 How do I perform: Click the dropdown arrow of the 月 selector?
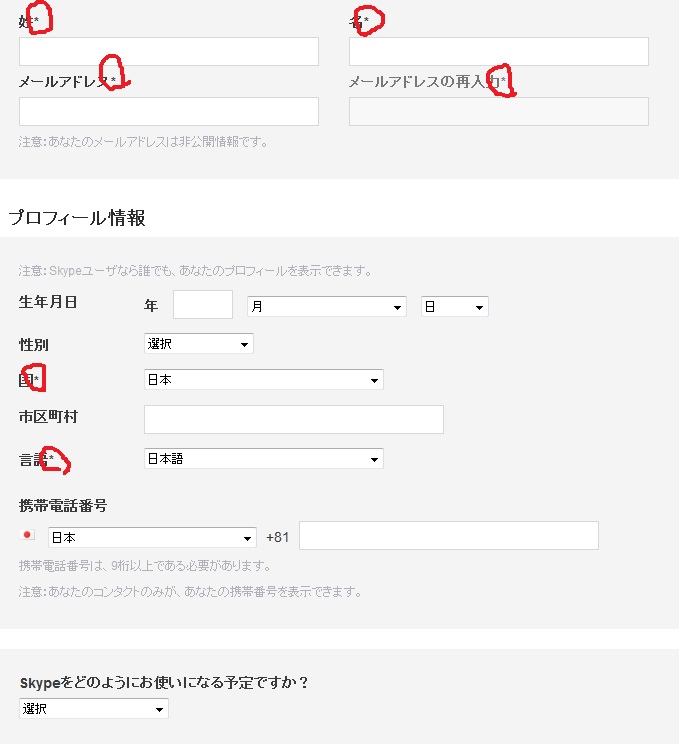pos(397,307)
